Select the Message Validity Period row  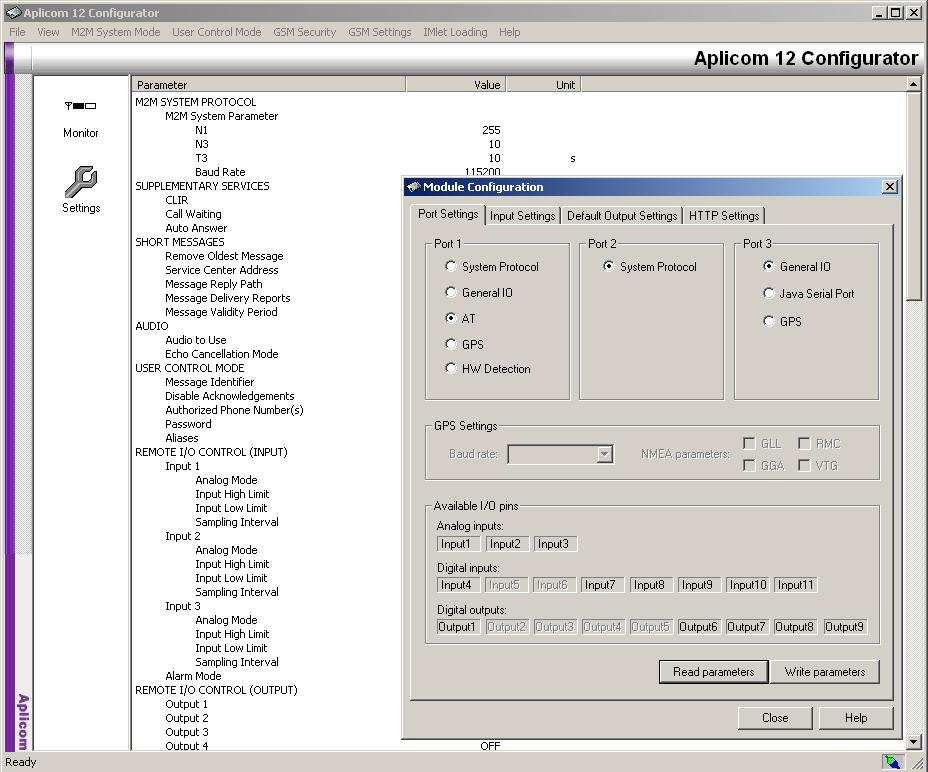point(221,312)
